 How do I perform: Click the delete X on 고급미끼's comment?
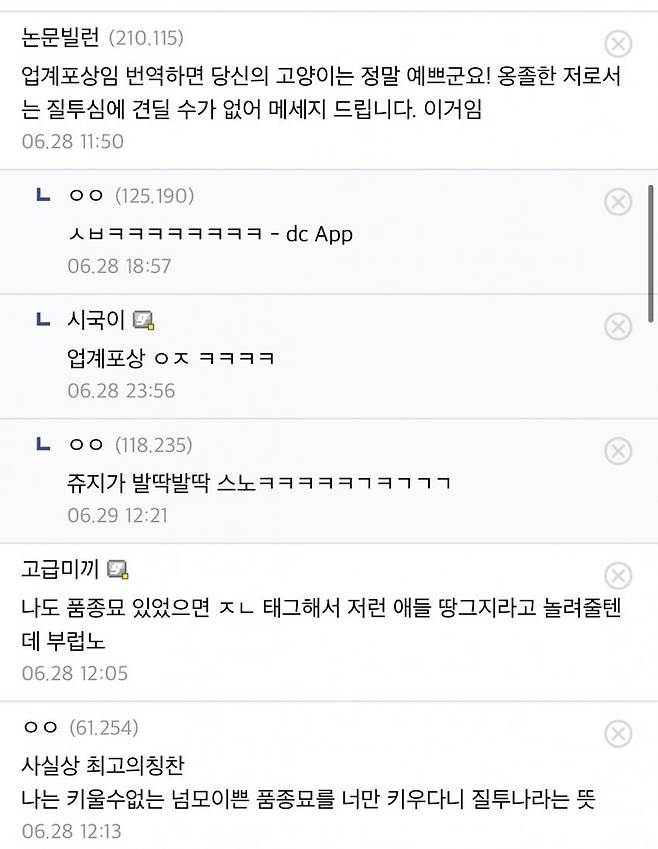point(618,573)
